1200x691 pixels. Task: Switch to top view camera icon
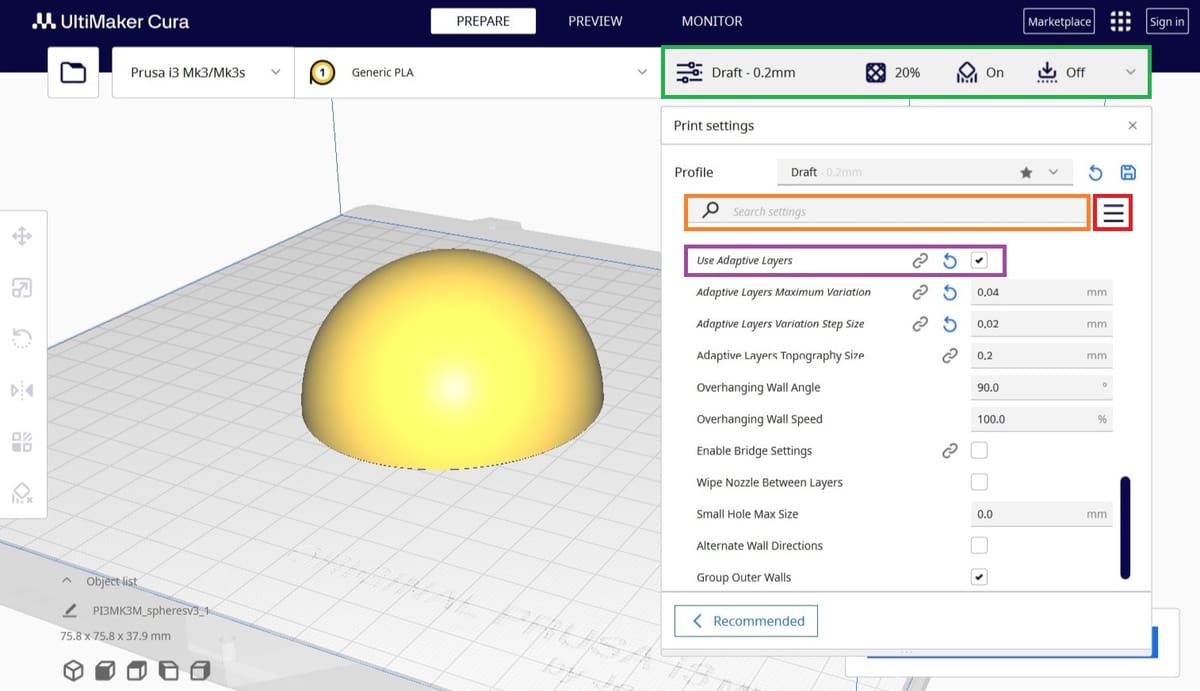click(137, 670)
